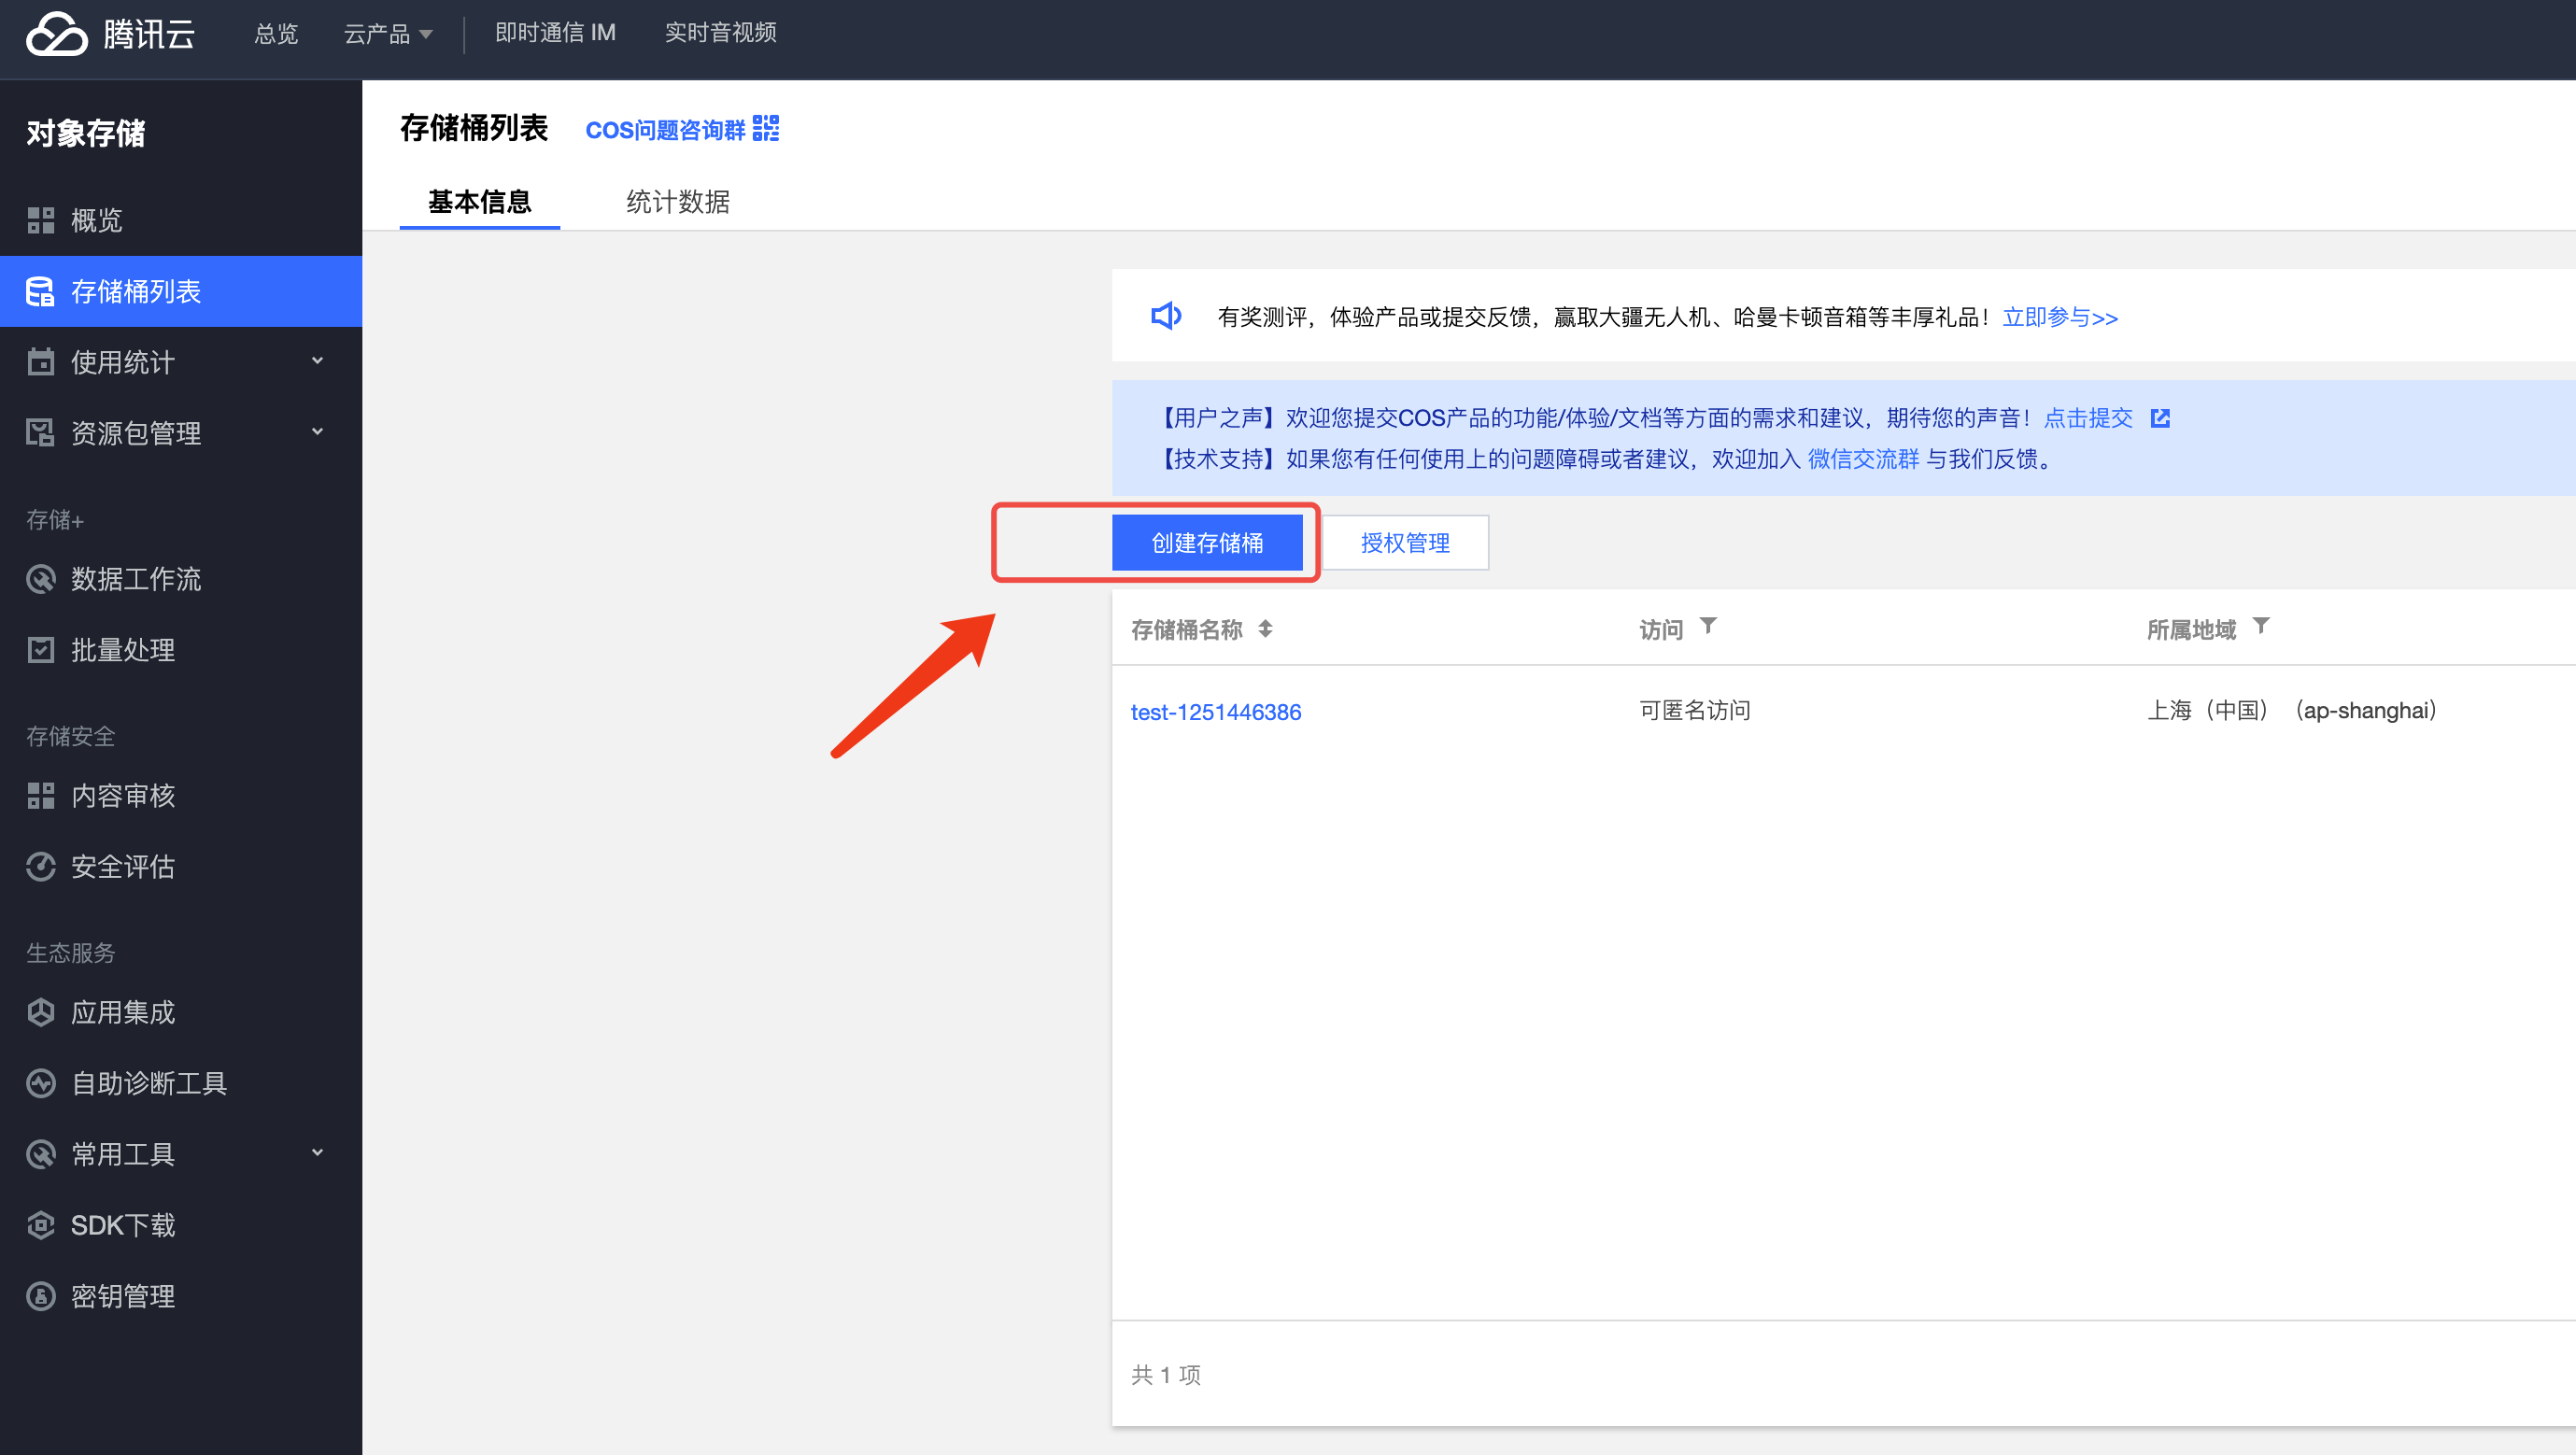Open bucket test-1251446386
Viewport: 2576px width, 1455px height.
pyautogui.click(x=1215, y=712)
